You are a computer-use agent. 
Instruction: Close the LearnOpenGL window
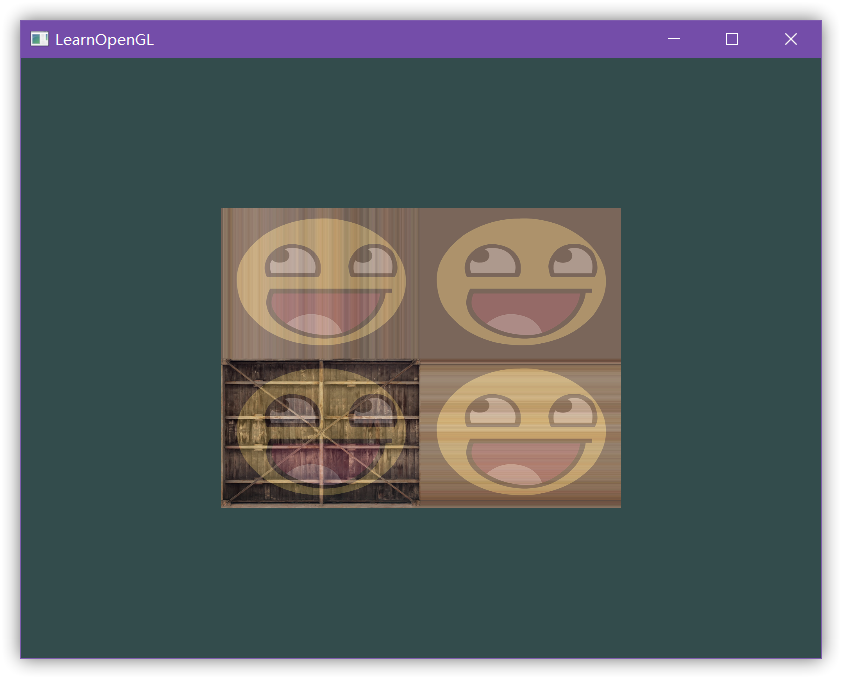coord(791,39)
